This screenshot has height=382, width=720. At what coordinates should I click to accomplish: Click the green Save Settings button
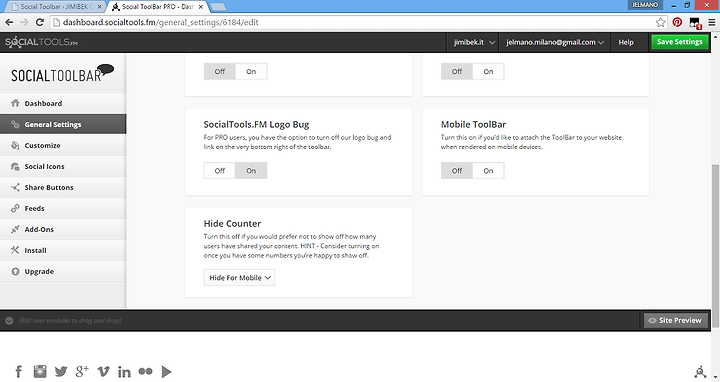click(680, 42)
